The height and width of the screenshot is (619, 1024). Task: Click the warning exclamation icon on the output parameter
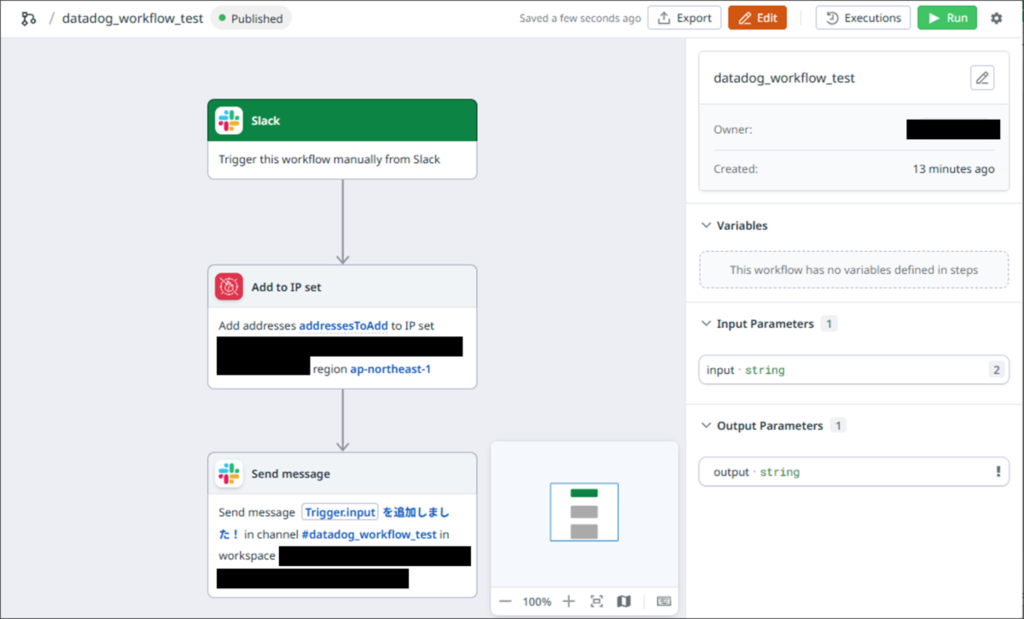tap(998, 471)
